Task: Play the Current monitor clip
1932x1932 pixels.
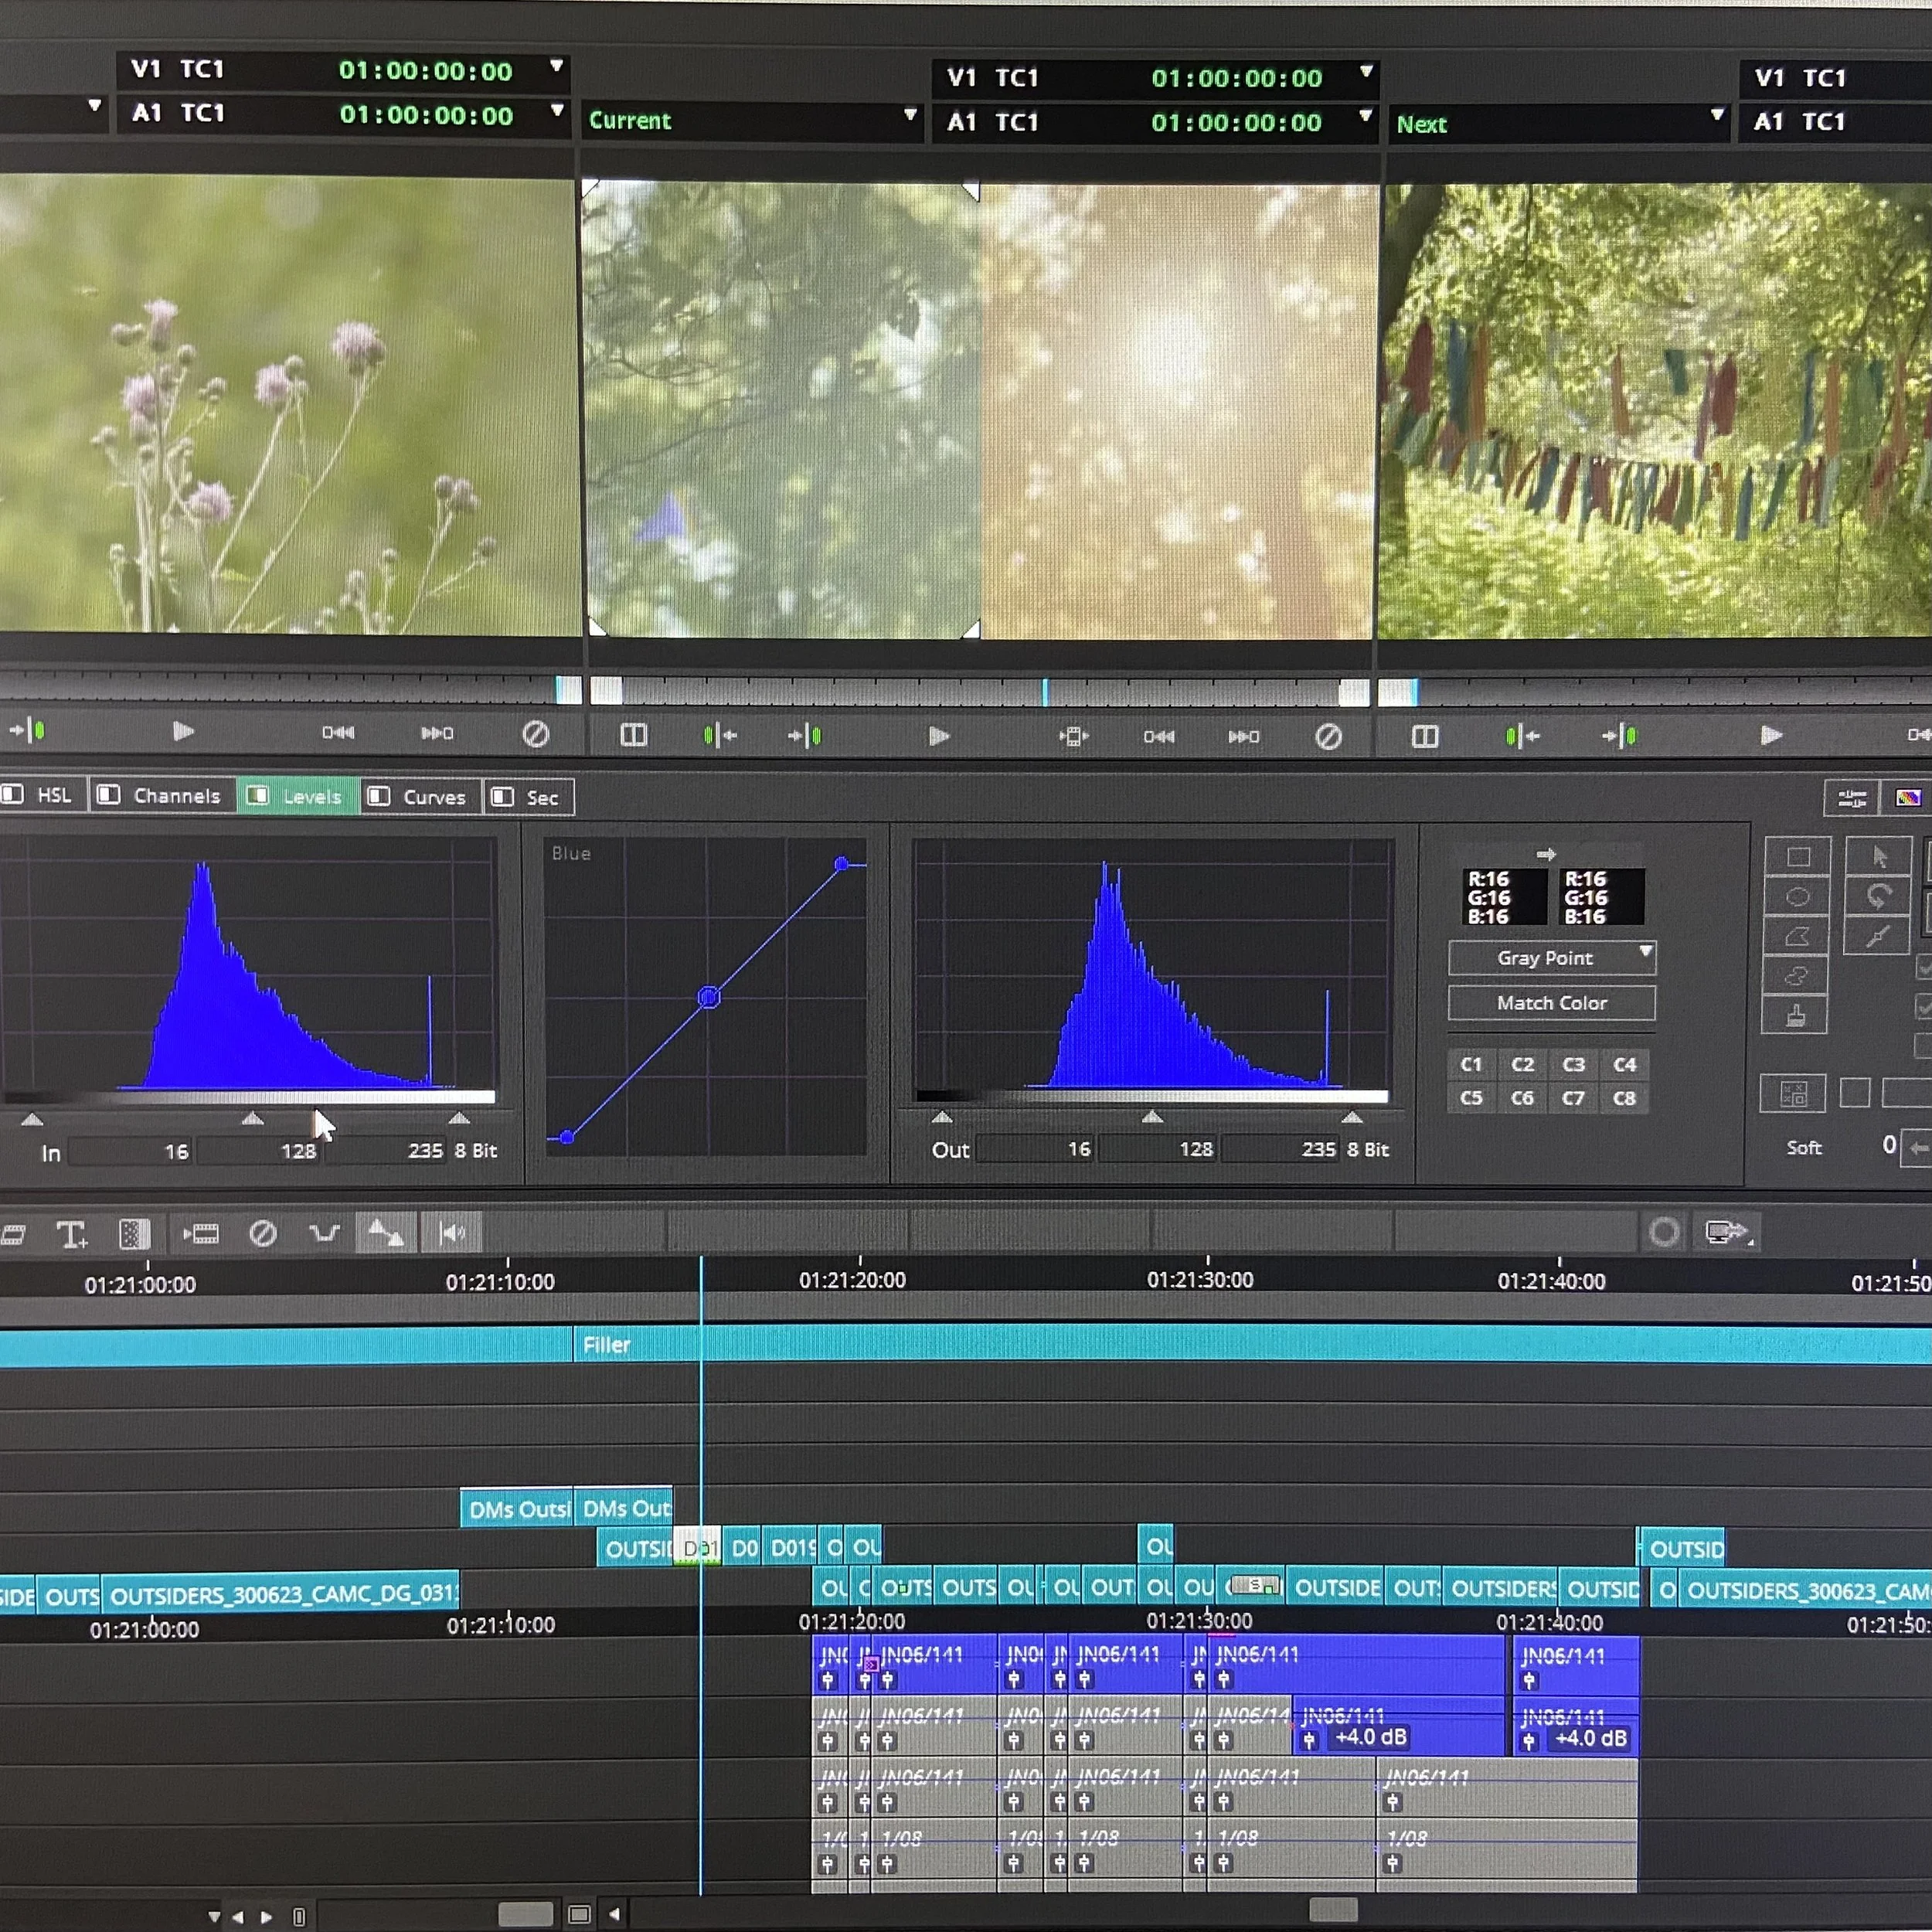Action: 938,737
